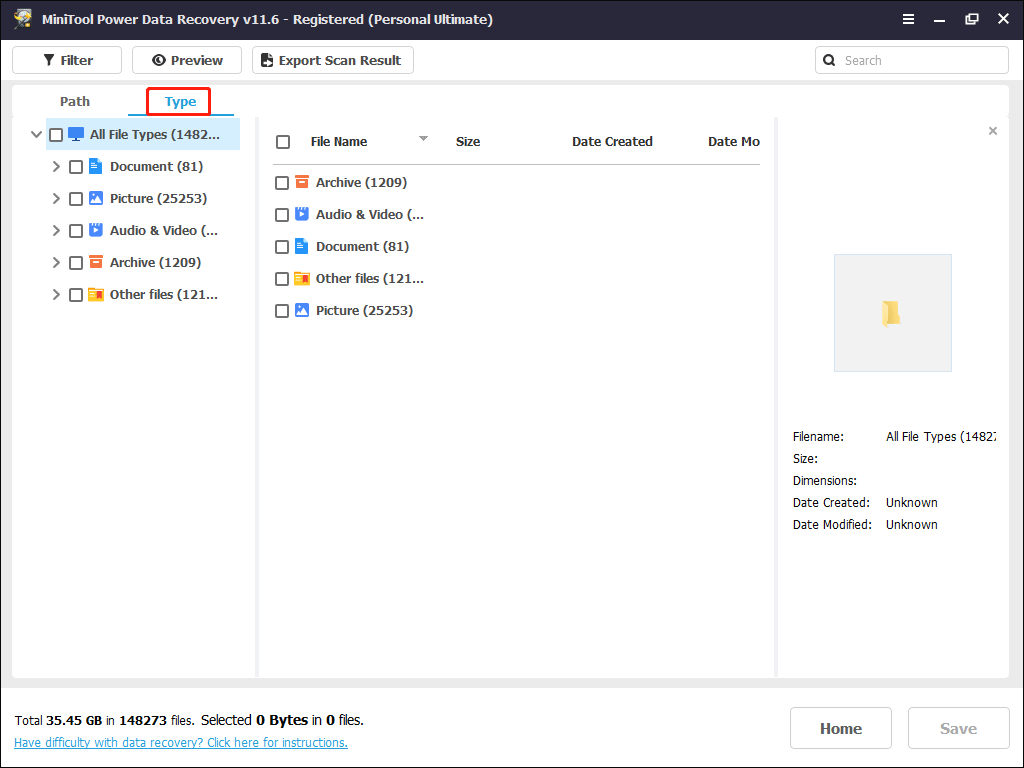This screenshot has height=768, width=1024.
Task: Check Picture checkbox in left tree
Action: 76,199
